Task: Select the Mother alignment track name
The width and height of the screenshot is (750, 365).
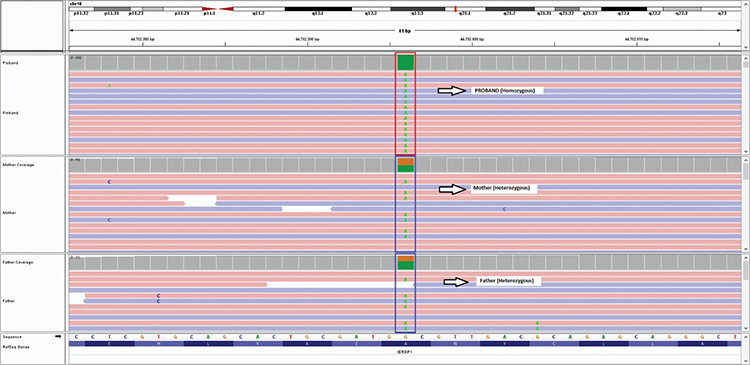Action: pyautogui.click(x=9, y=212)
